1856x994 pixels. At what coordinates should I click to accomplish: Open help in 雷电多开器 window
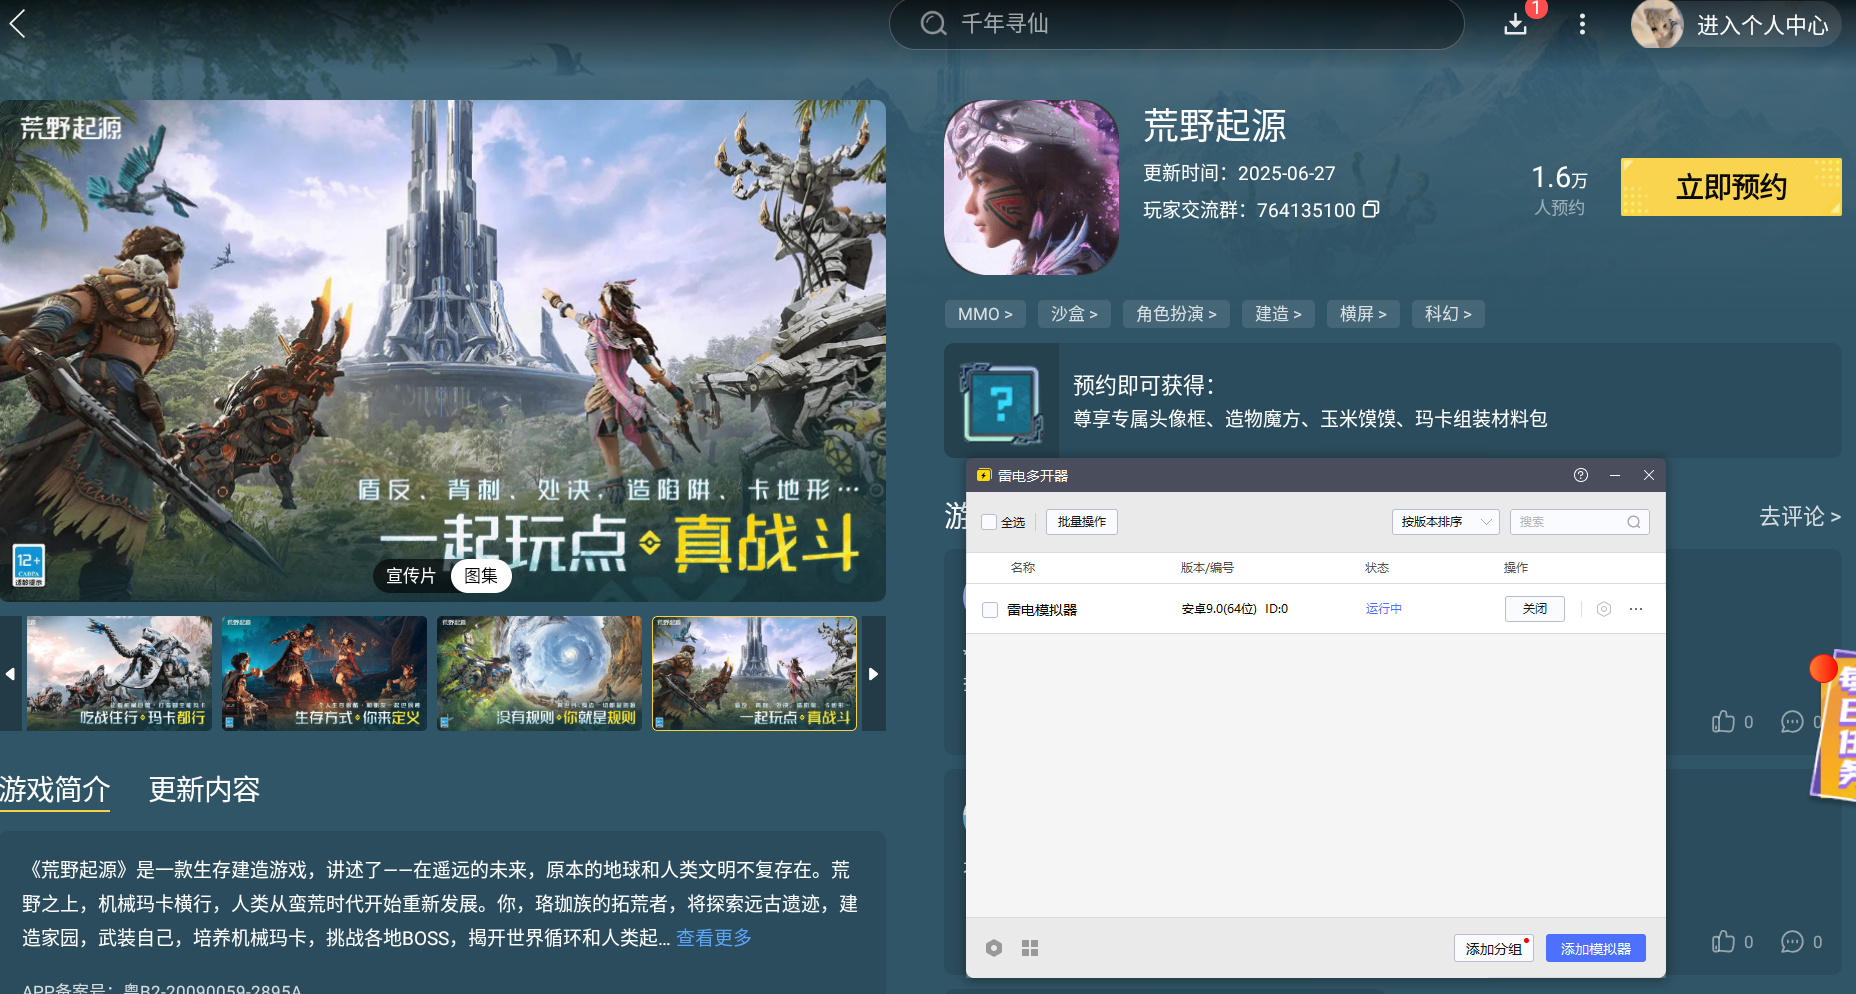[1581, 475]
